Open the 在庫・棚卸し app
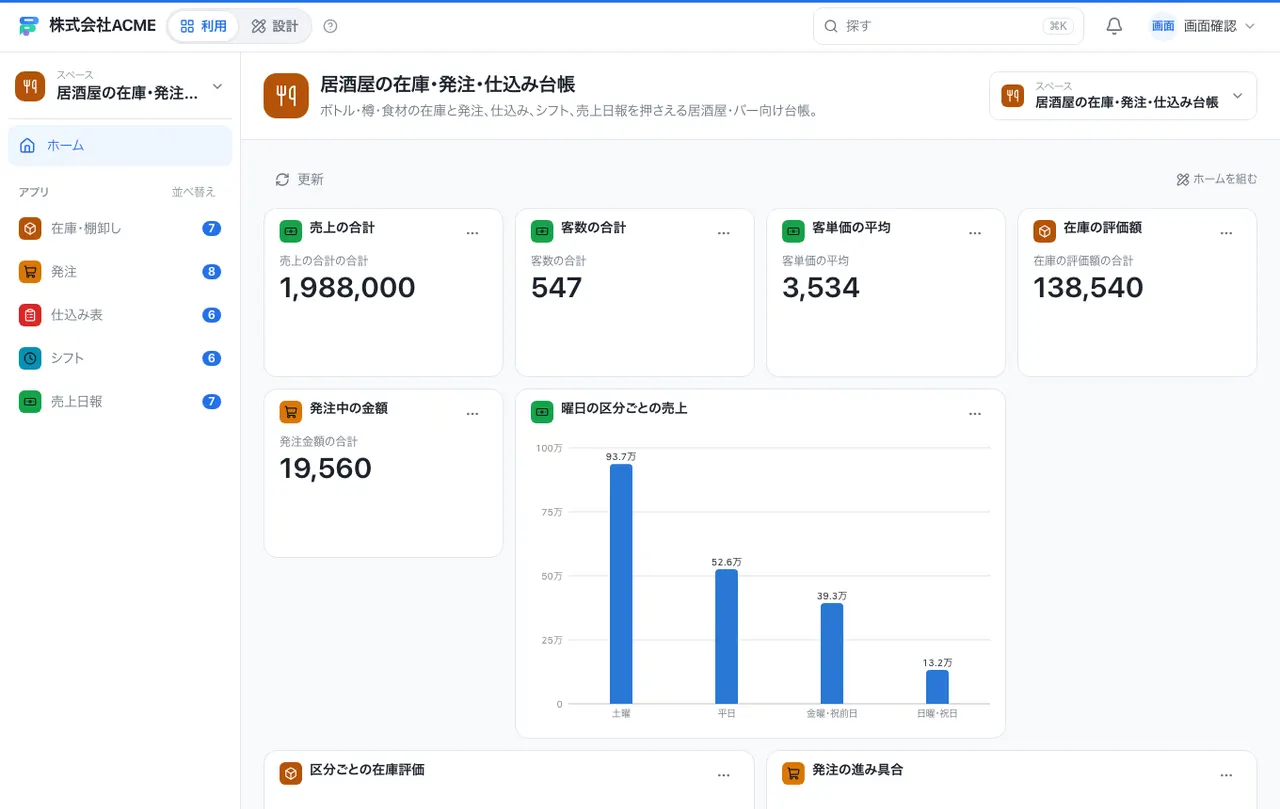 pyautogui.click(x=120, y=228)
